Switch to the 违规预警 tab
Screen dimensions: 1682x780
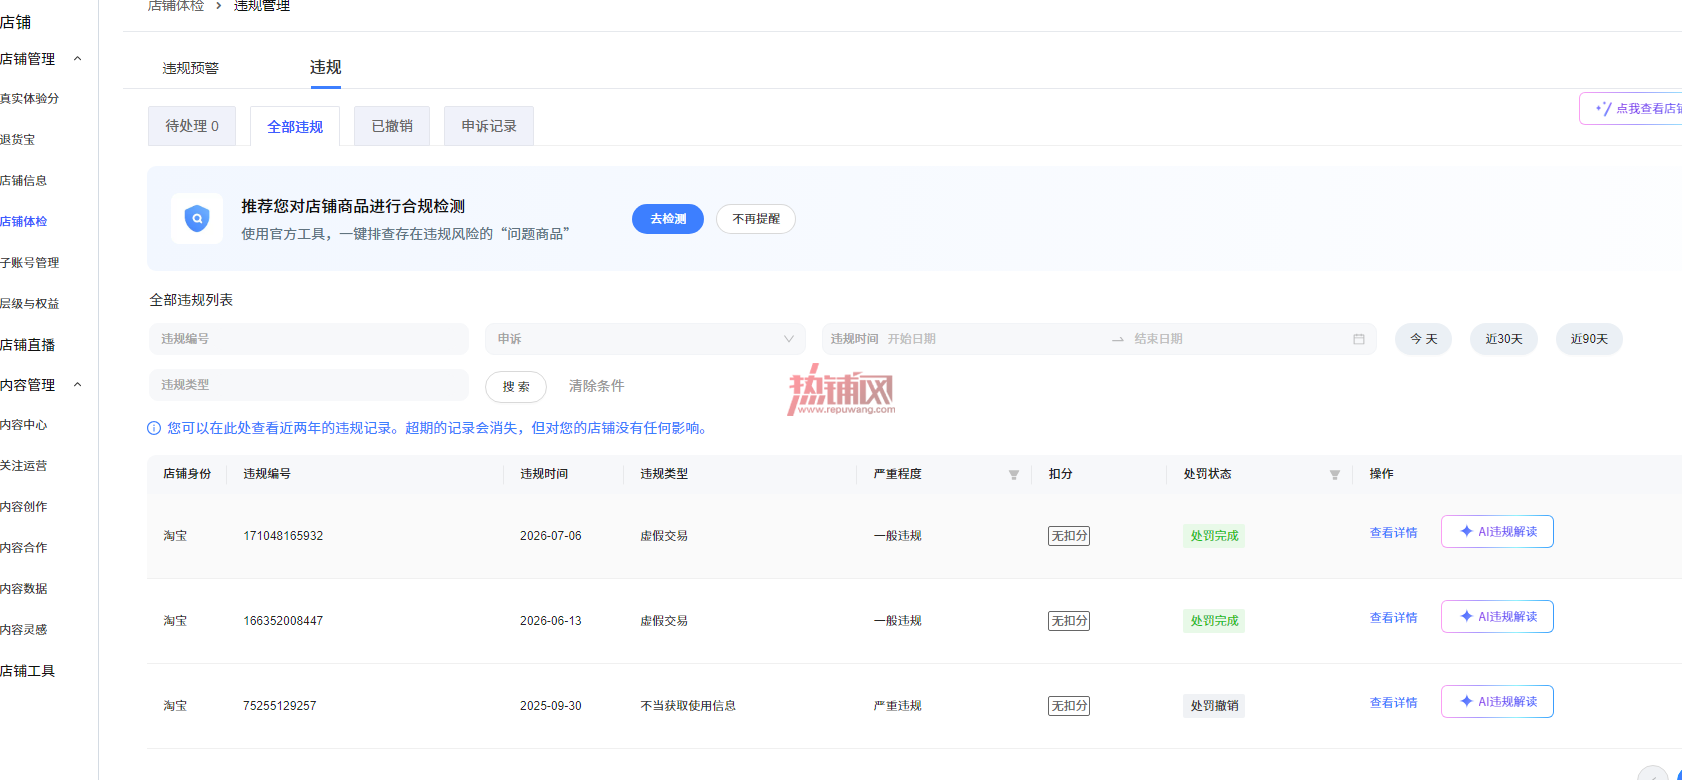[x=191, y=68]
